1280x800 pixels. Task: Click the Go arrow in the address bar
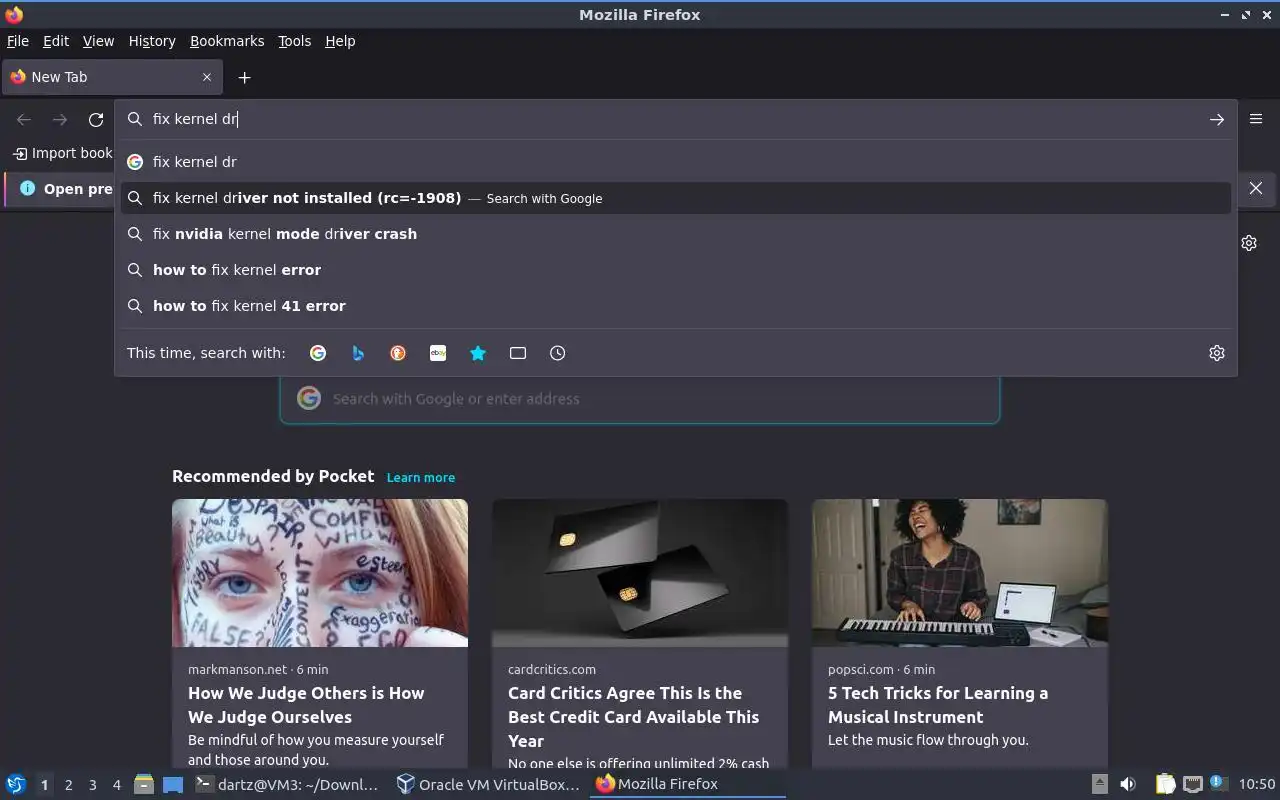click(1216, 119)
